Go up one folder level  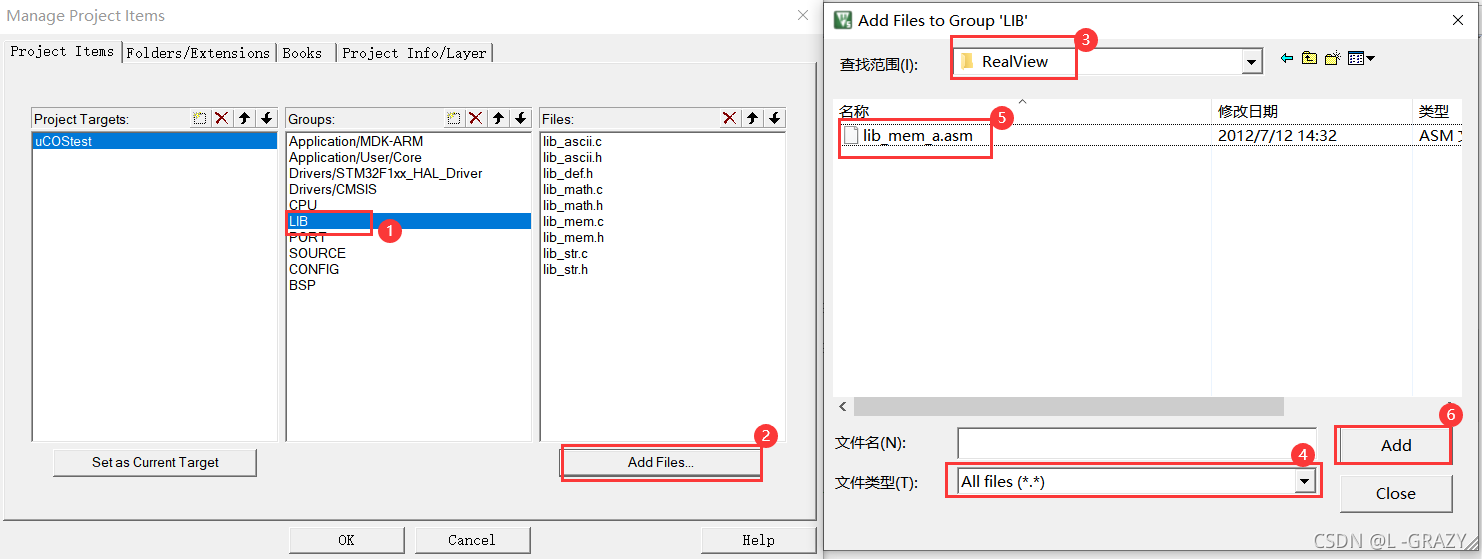click(x=1310, y=59)
